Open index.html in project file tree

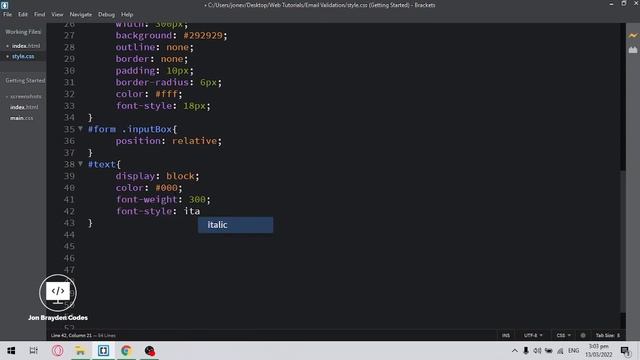click(x=24, y=107)
